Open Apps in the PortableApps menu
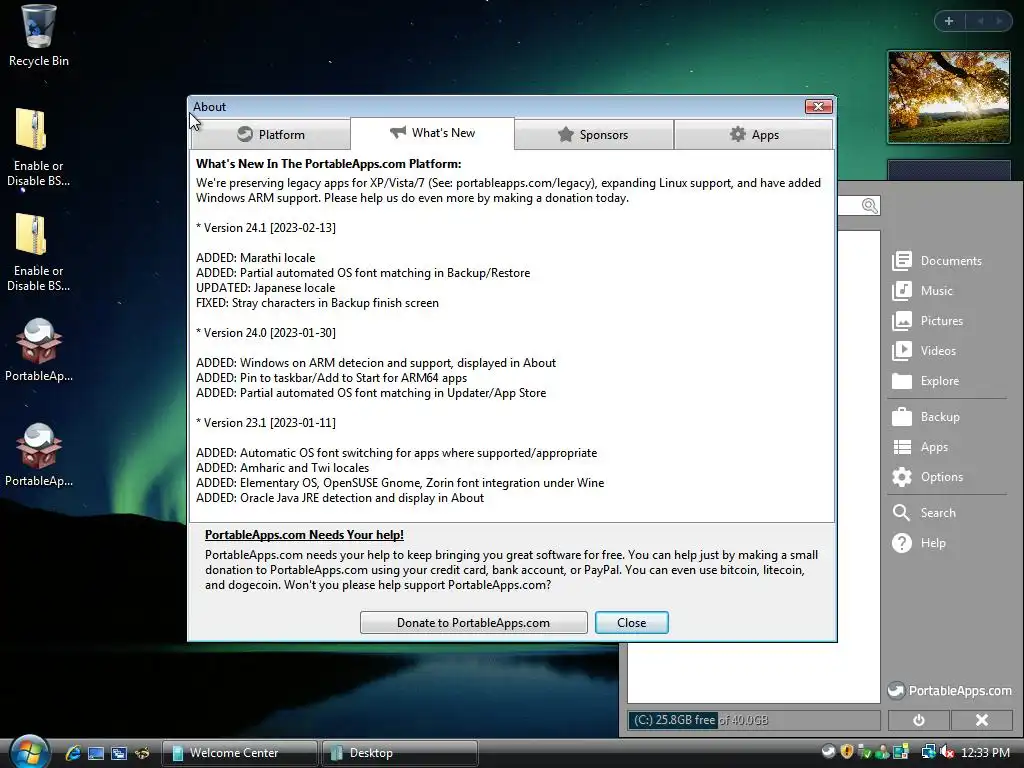1024x768 pixels. pos(920,447)
